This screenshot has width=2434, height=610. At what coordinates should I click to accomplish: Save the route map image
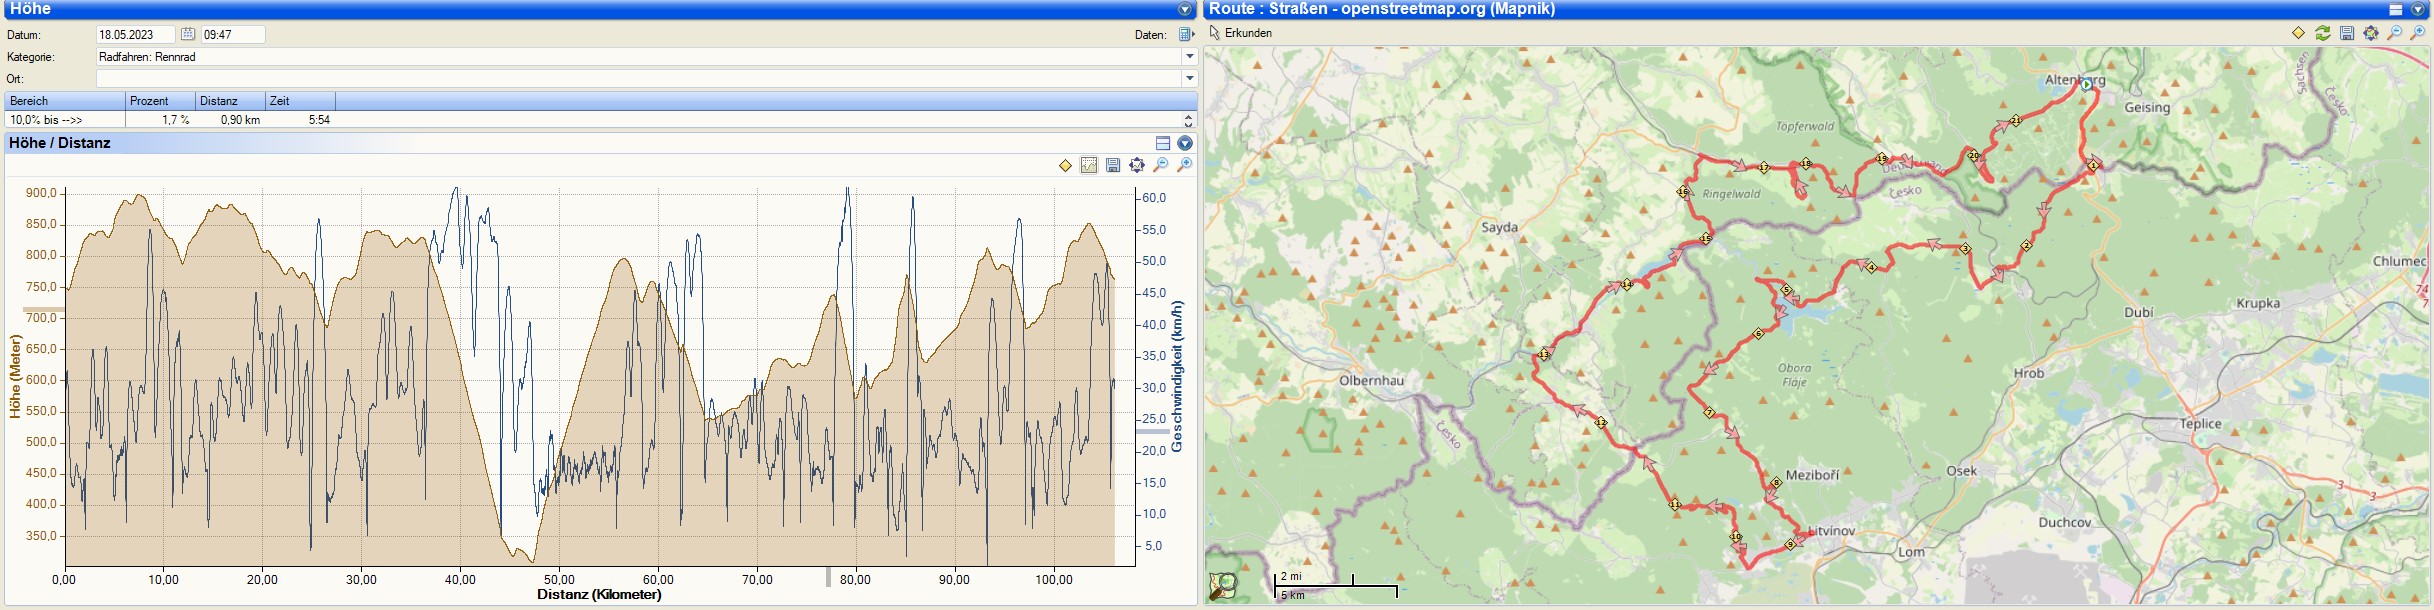(x=2347, y=33)
